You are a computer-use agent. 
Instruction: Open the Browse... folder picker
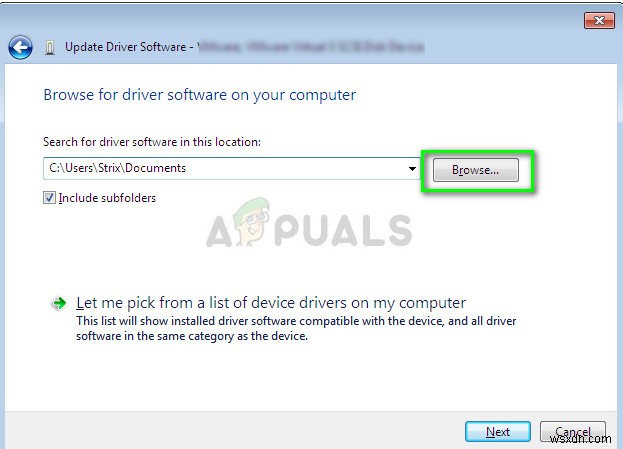point(476,170)
